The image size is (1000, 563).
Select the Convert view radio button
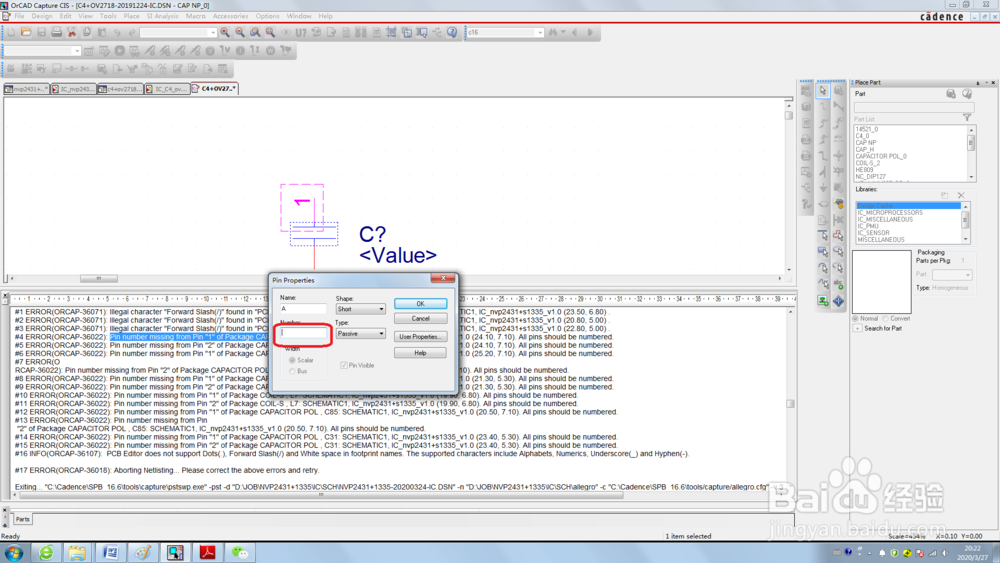click(886, 318)
